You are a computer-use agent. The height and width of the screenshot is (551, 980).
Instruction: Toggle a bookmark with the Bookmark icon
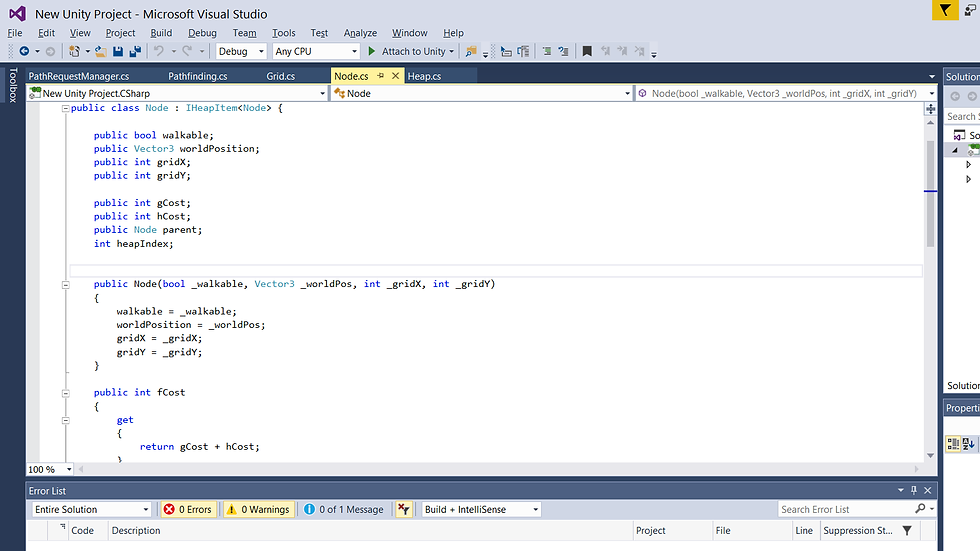[x=587, y=51]
